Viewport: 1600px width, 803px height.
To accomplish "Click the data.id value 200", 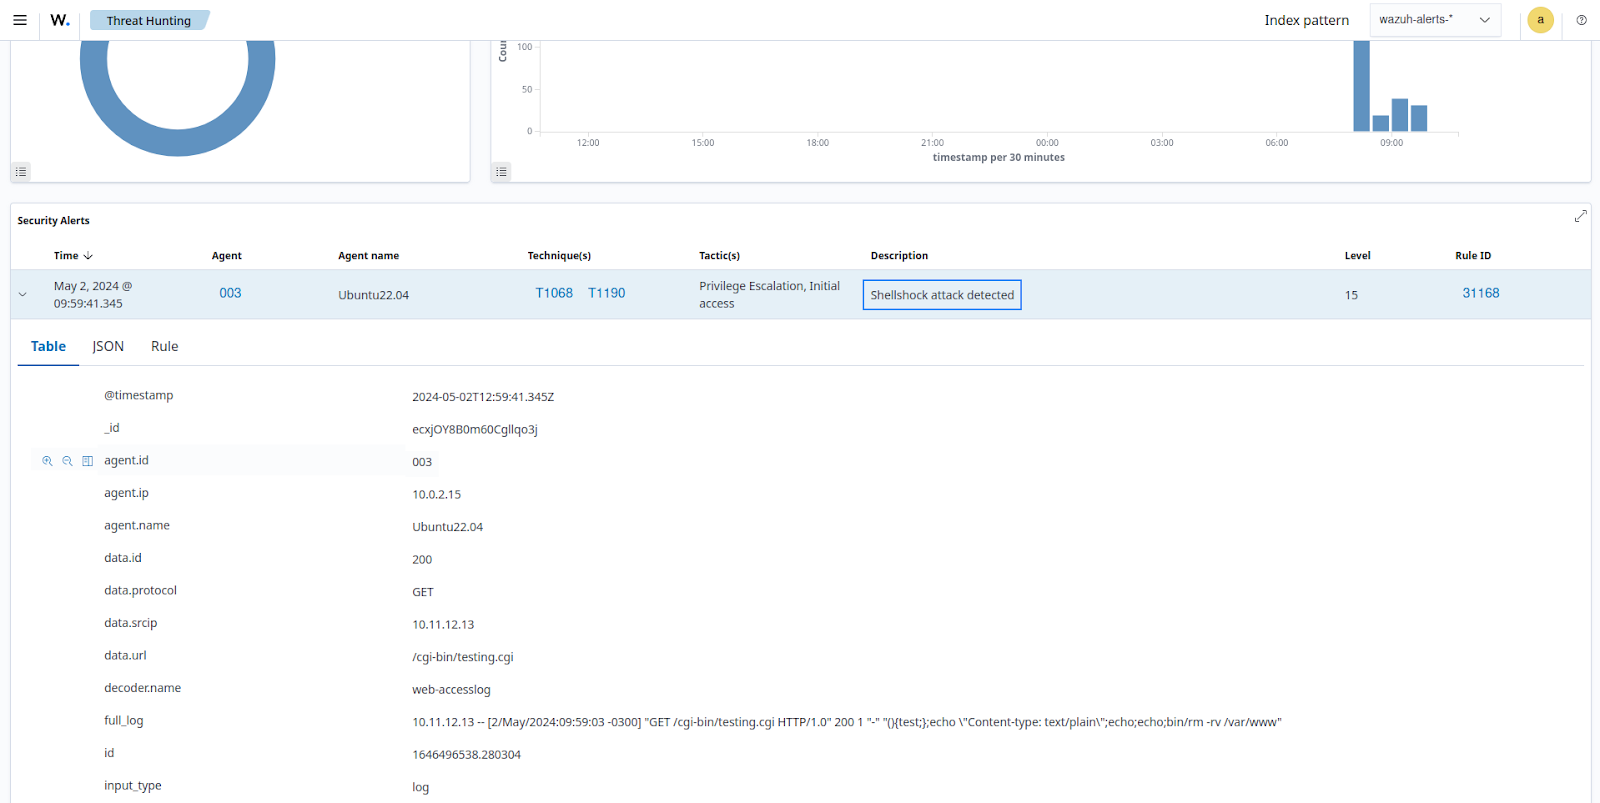I will click(x=422, y=559).
